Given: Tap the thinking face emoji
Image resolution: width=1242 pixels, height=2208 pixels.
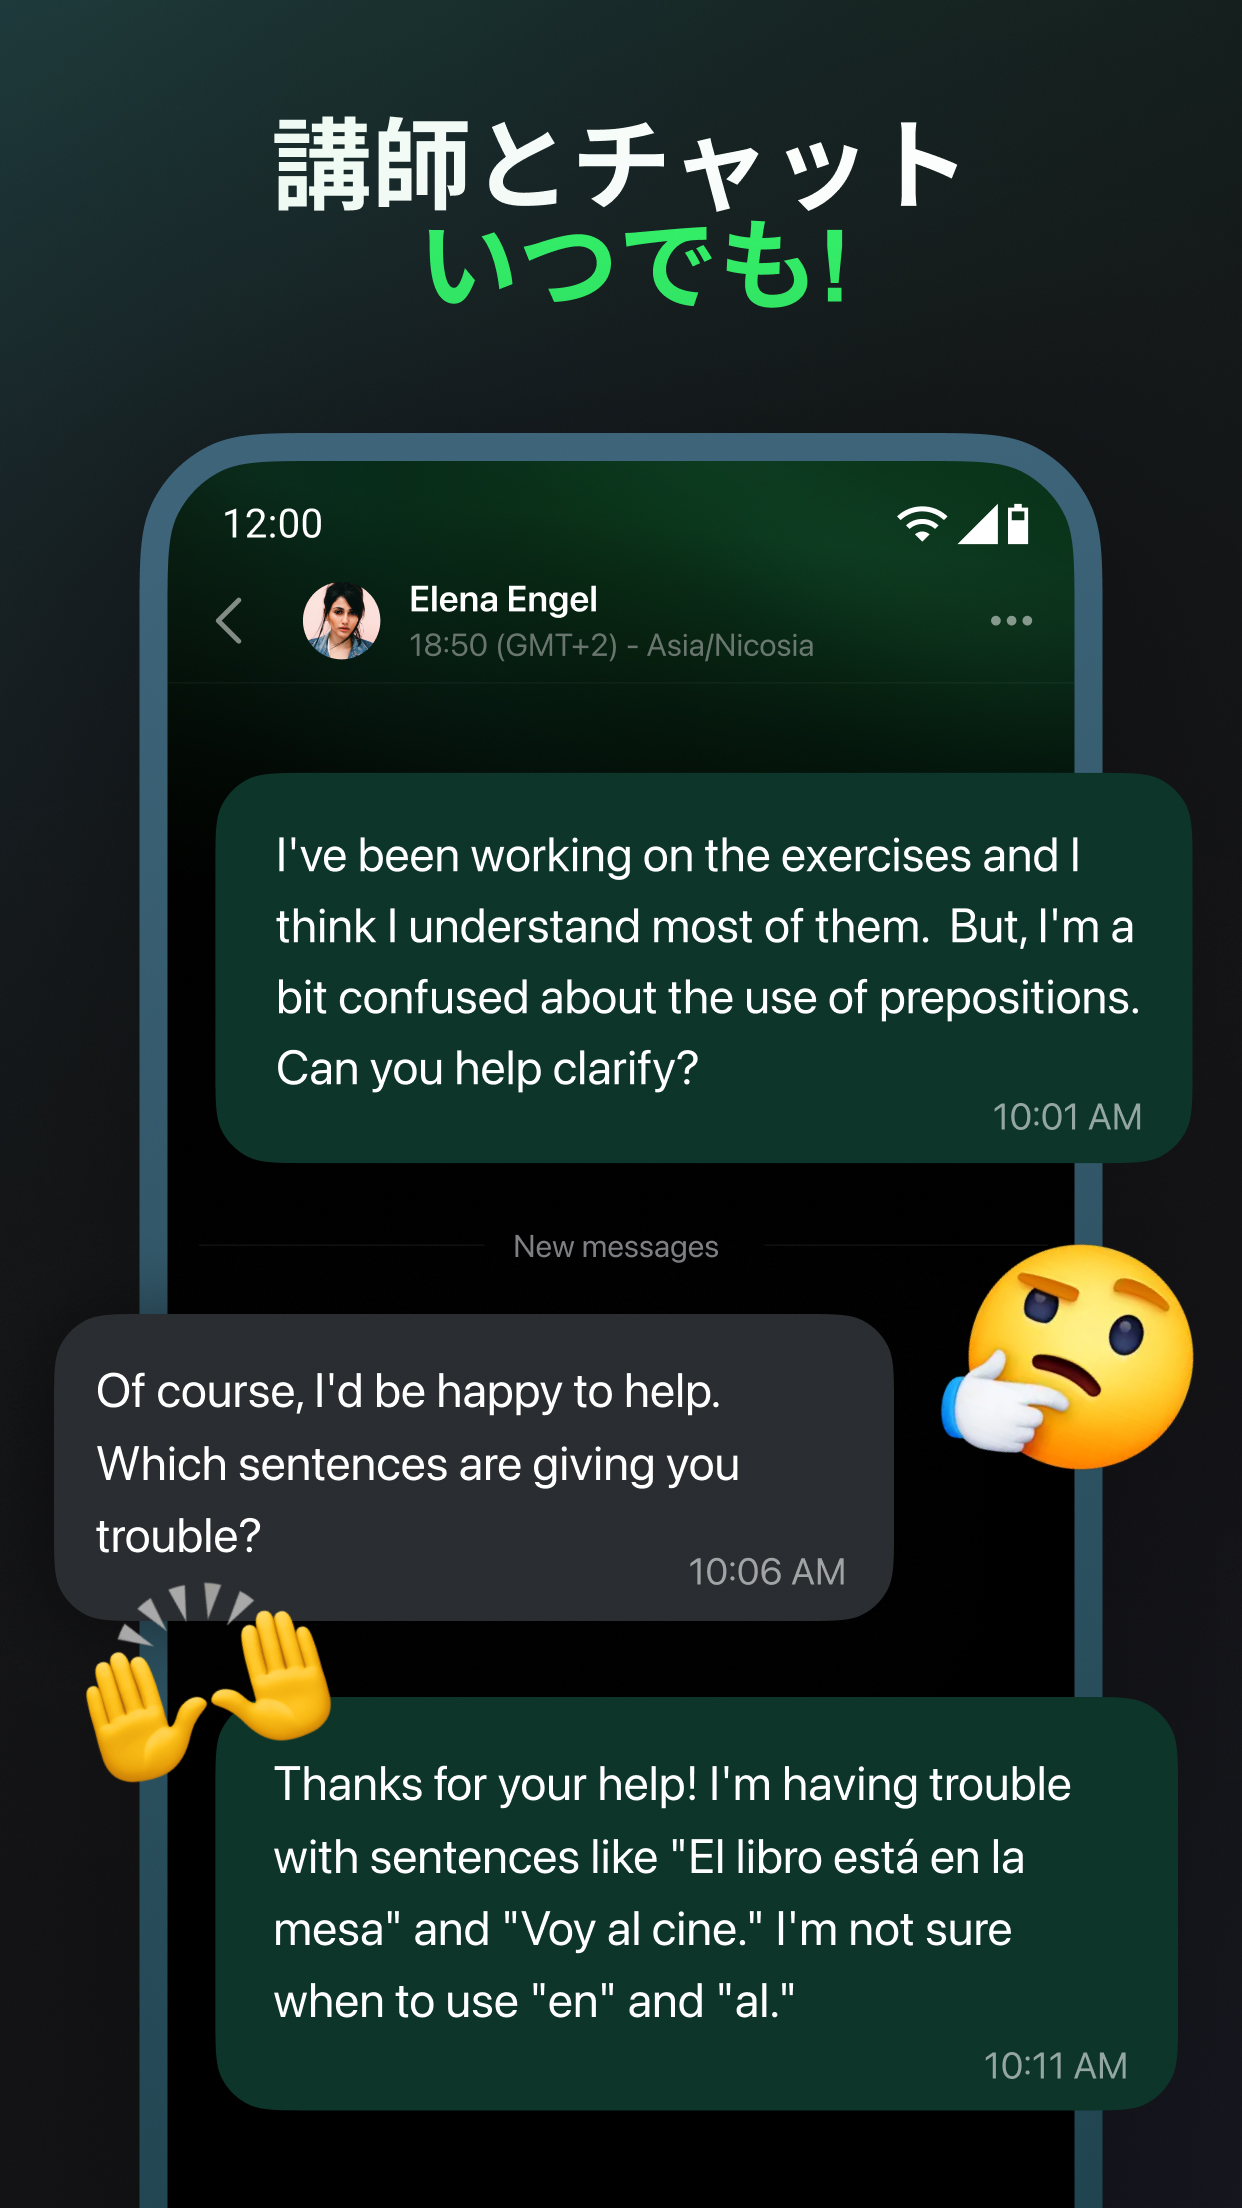Looking at the screenshot, I should (x=1069, y=1358).
